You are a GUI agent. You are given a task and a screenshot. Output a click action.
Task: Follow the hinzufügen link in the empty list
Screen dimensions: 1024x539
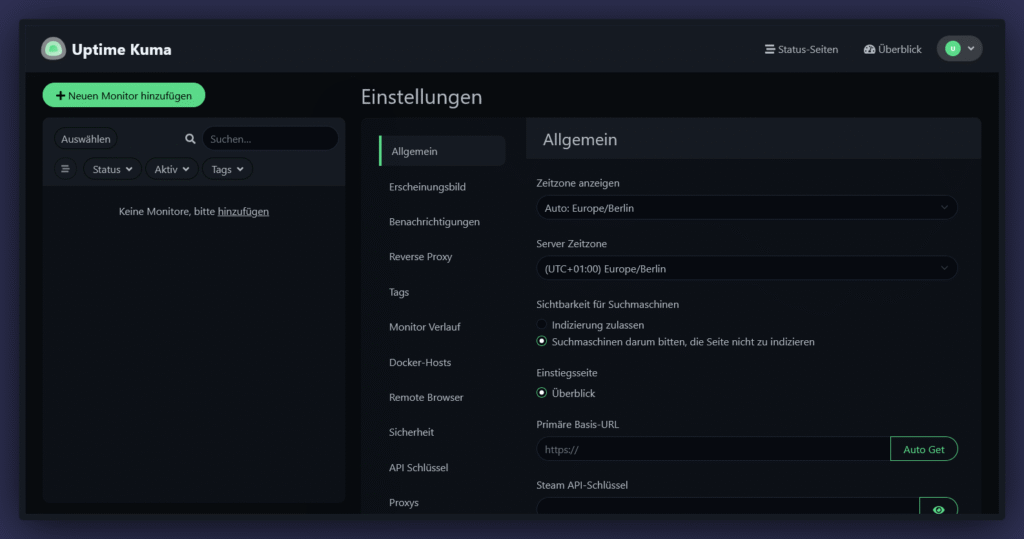243,212
